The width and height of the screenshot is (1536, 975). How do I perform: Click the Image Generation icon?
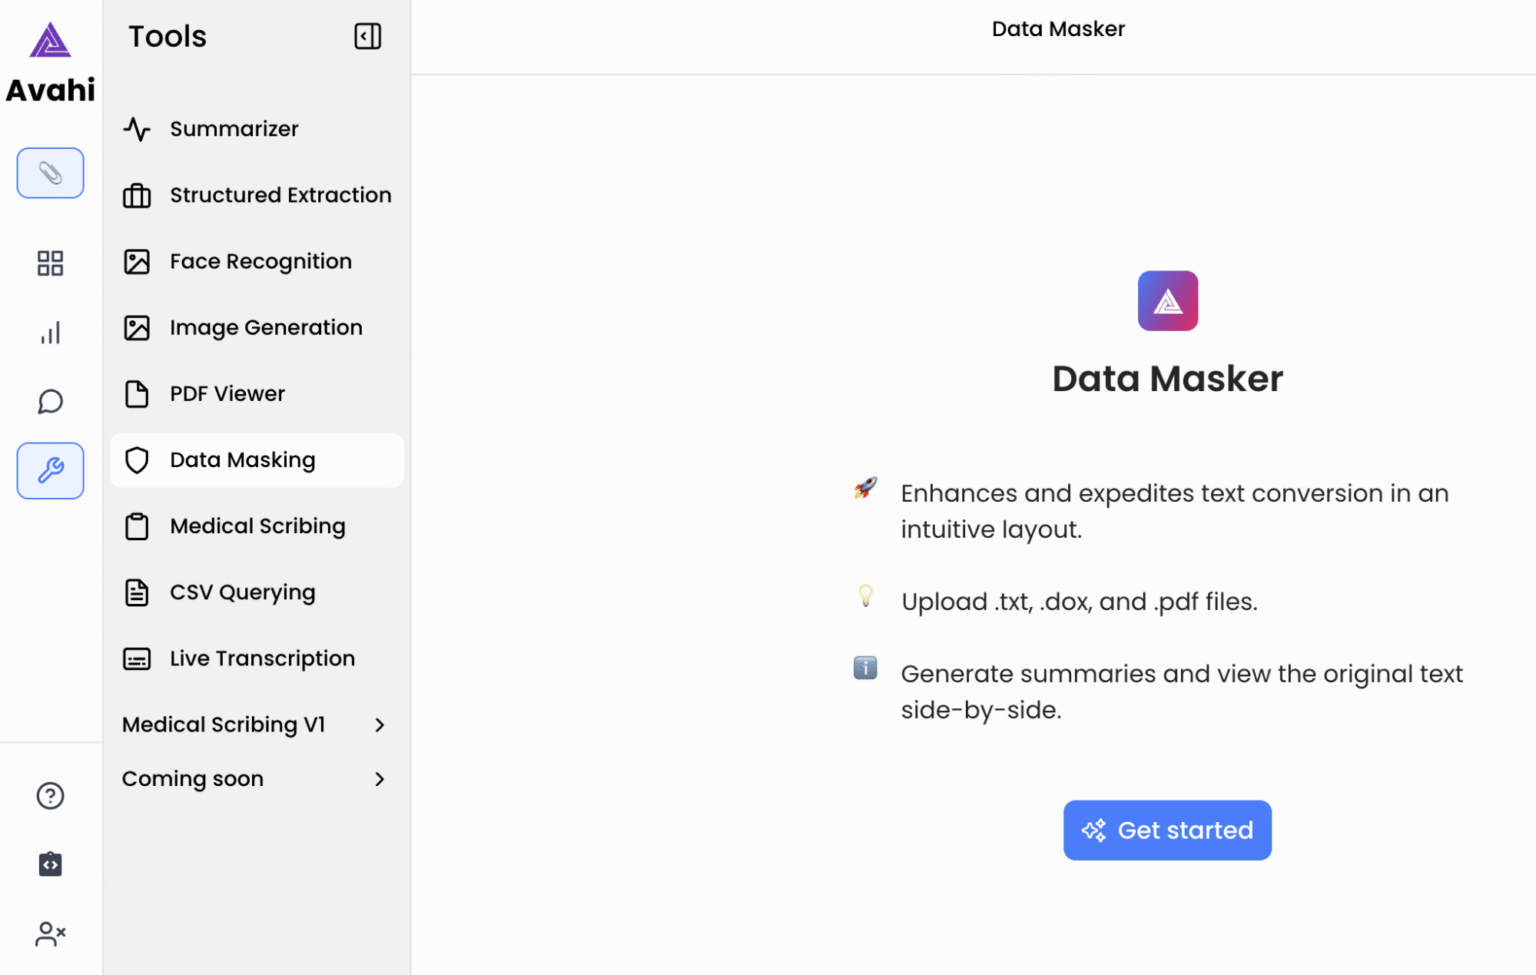[136, 327]
